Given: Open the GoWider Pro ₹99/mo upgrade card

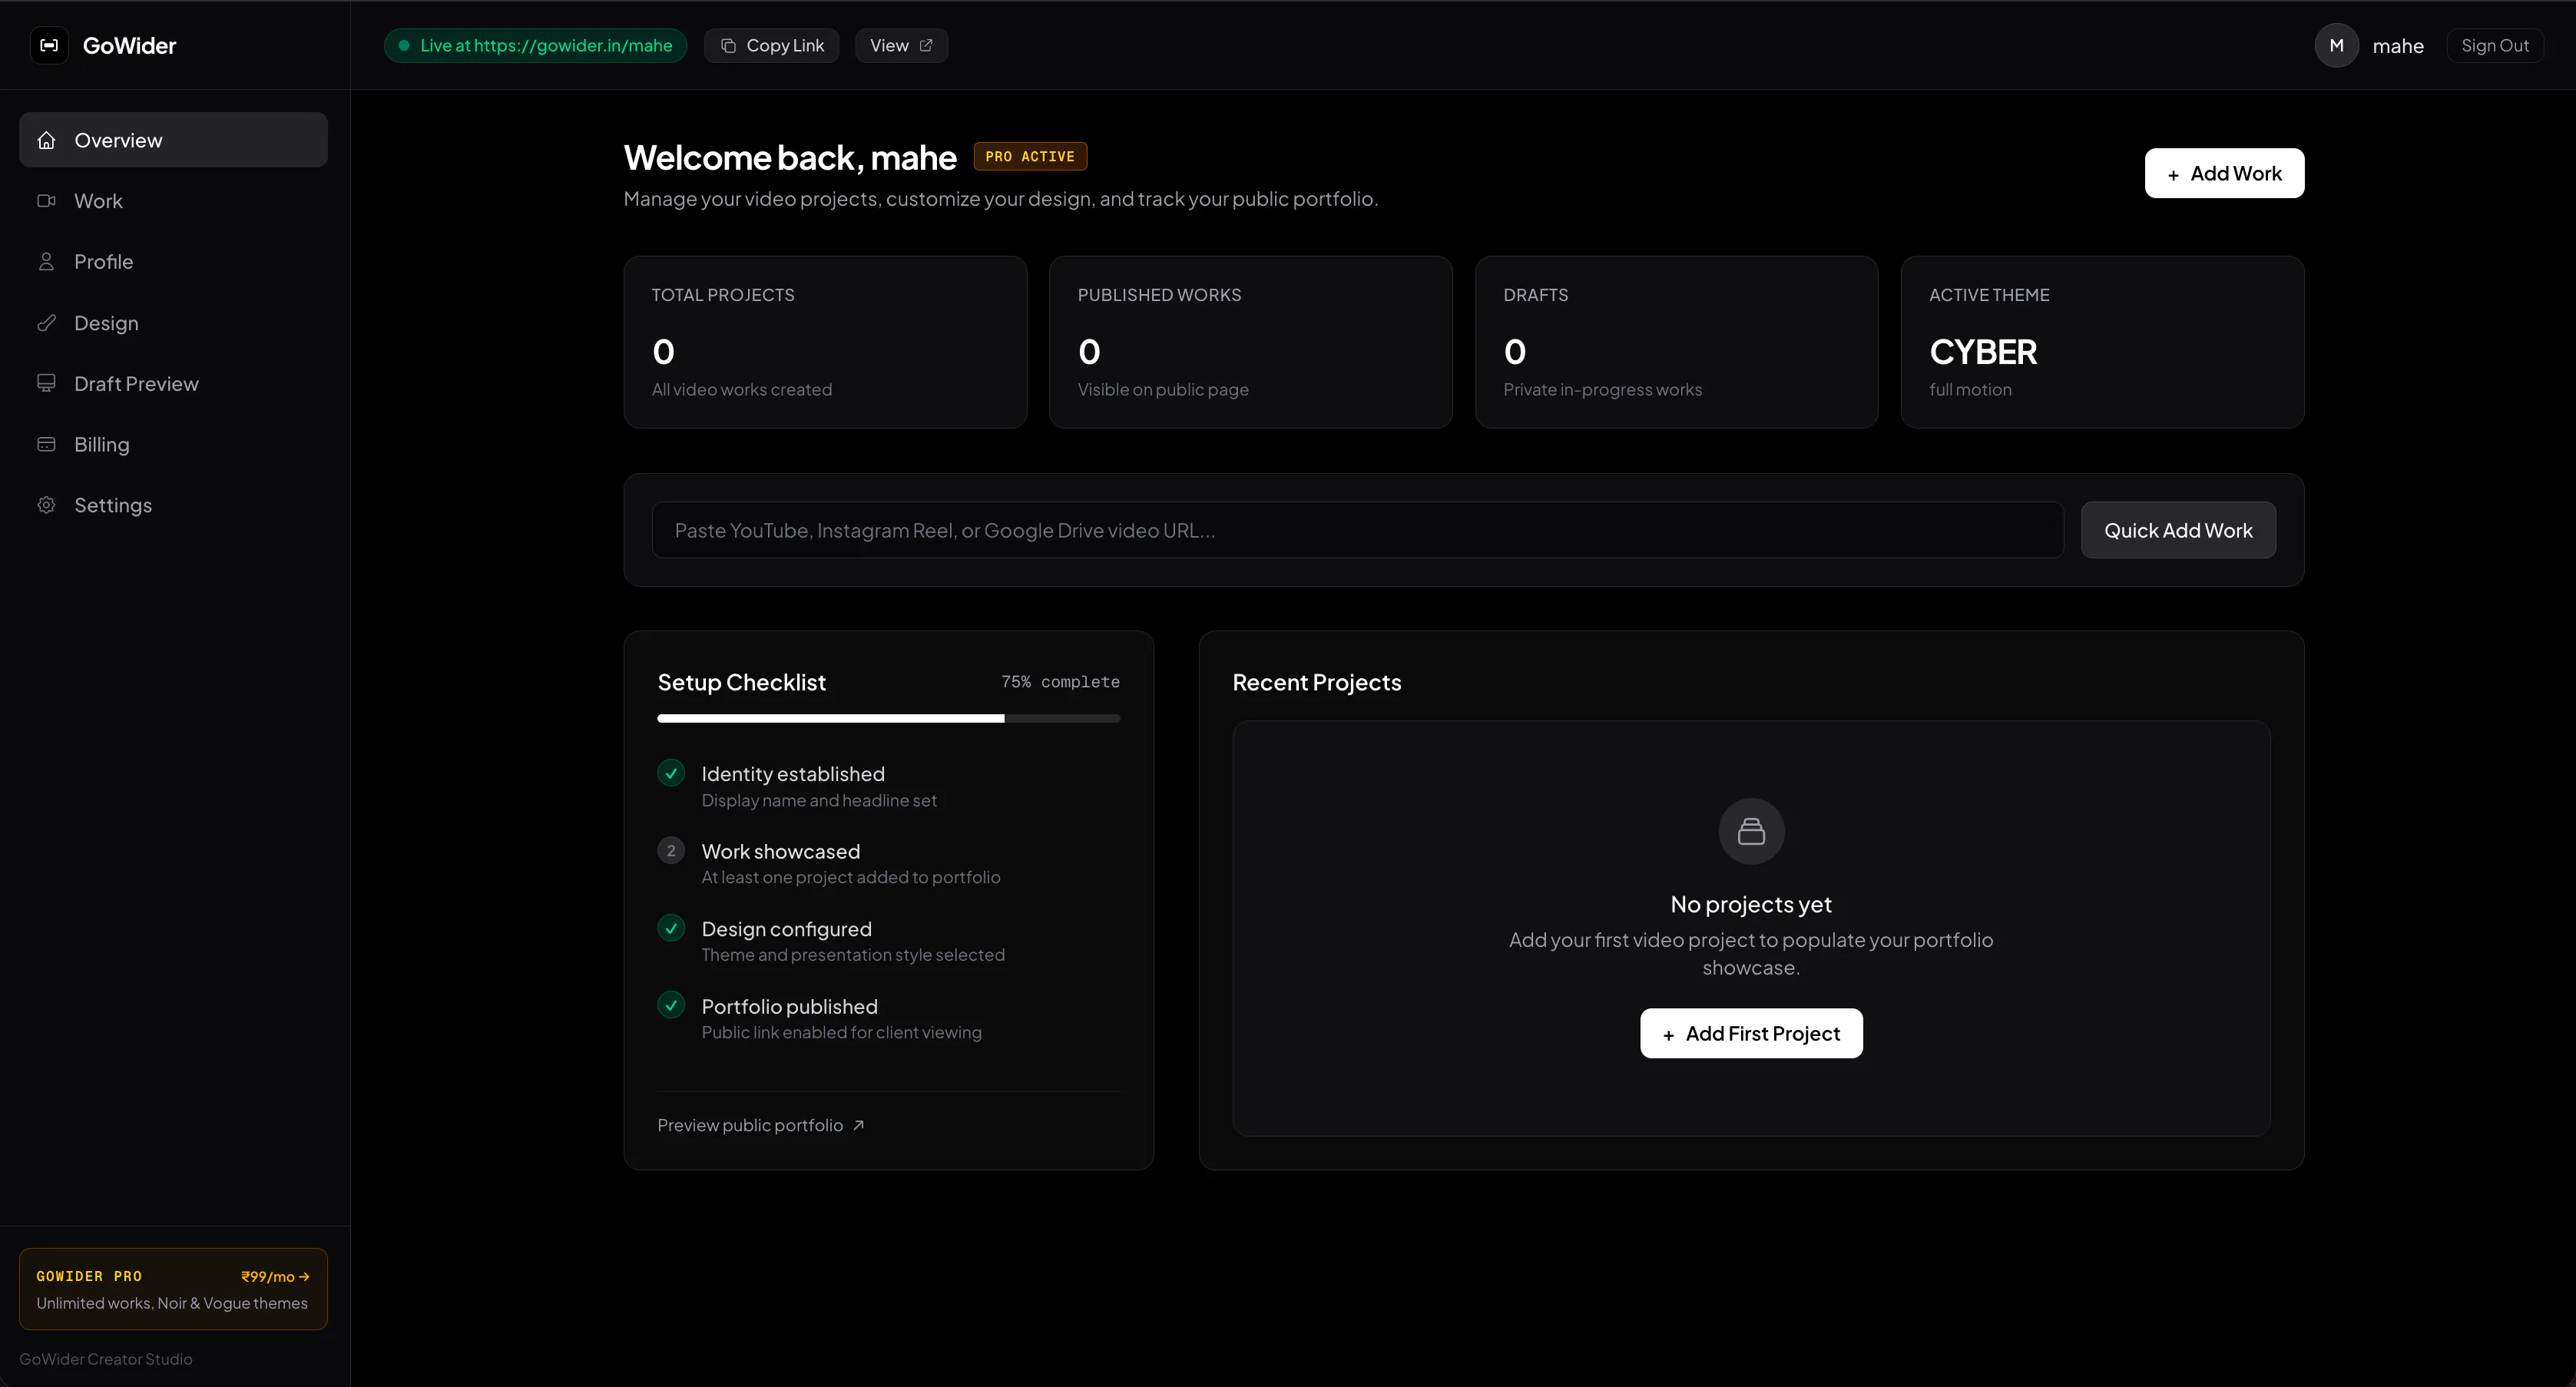Looking at the screenshot, I should click(x=173, y=1289).
